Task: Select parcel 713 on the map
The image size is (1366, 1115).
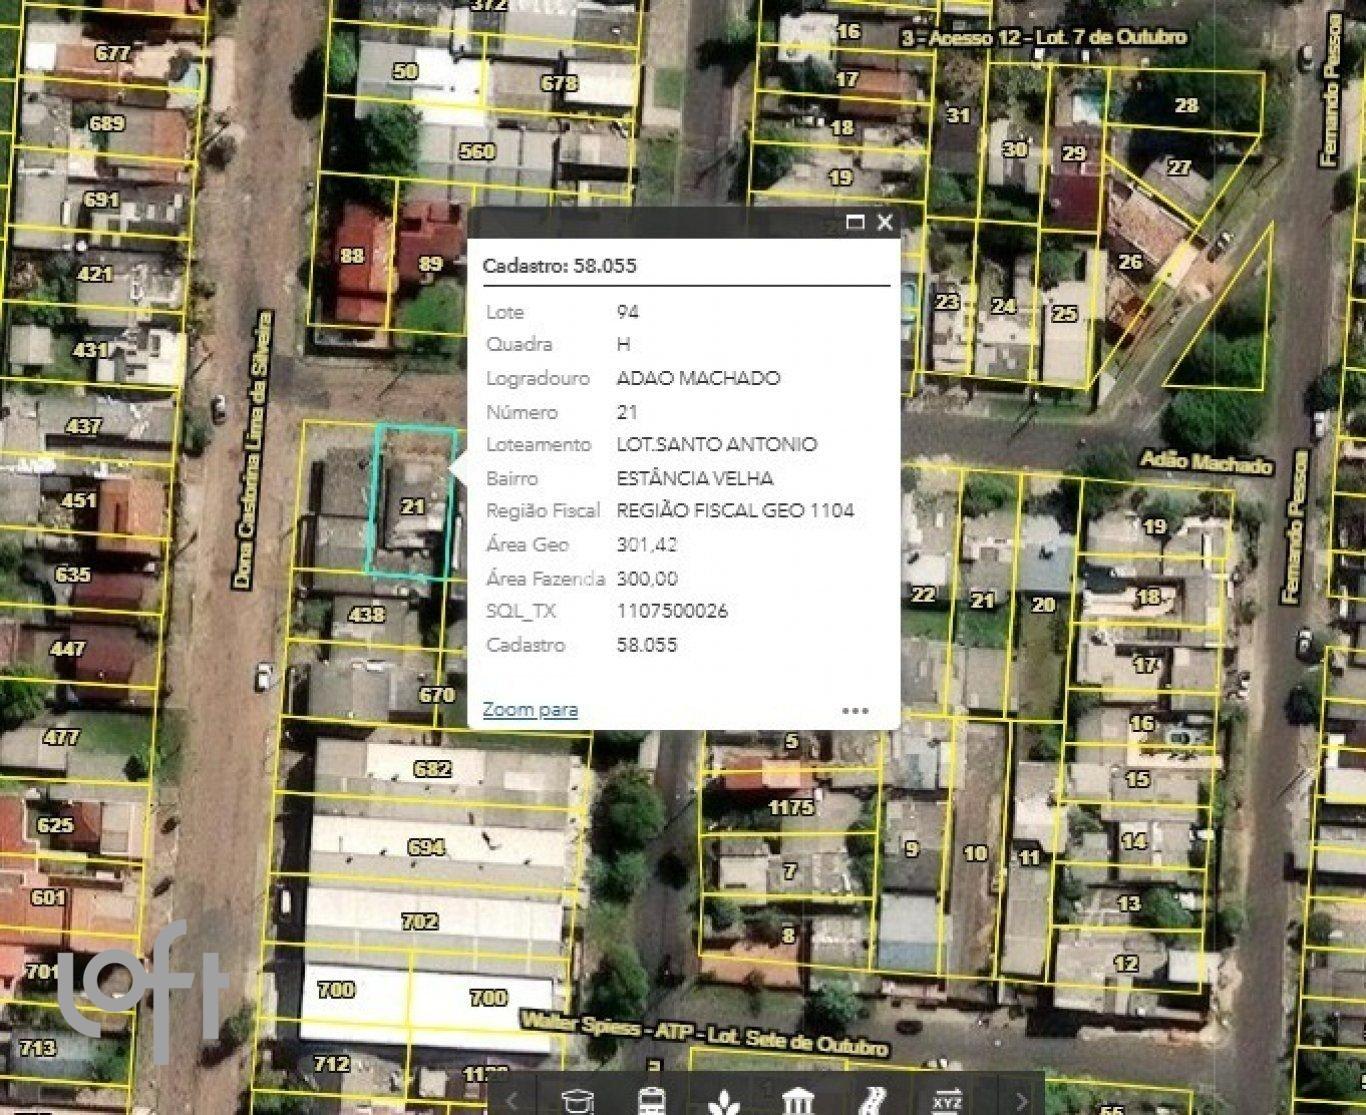Action: (x=38, y=1047)
